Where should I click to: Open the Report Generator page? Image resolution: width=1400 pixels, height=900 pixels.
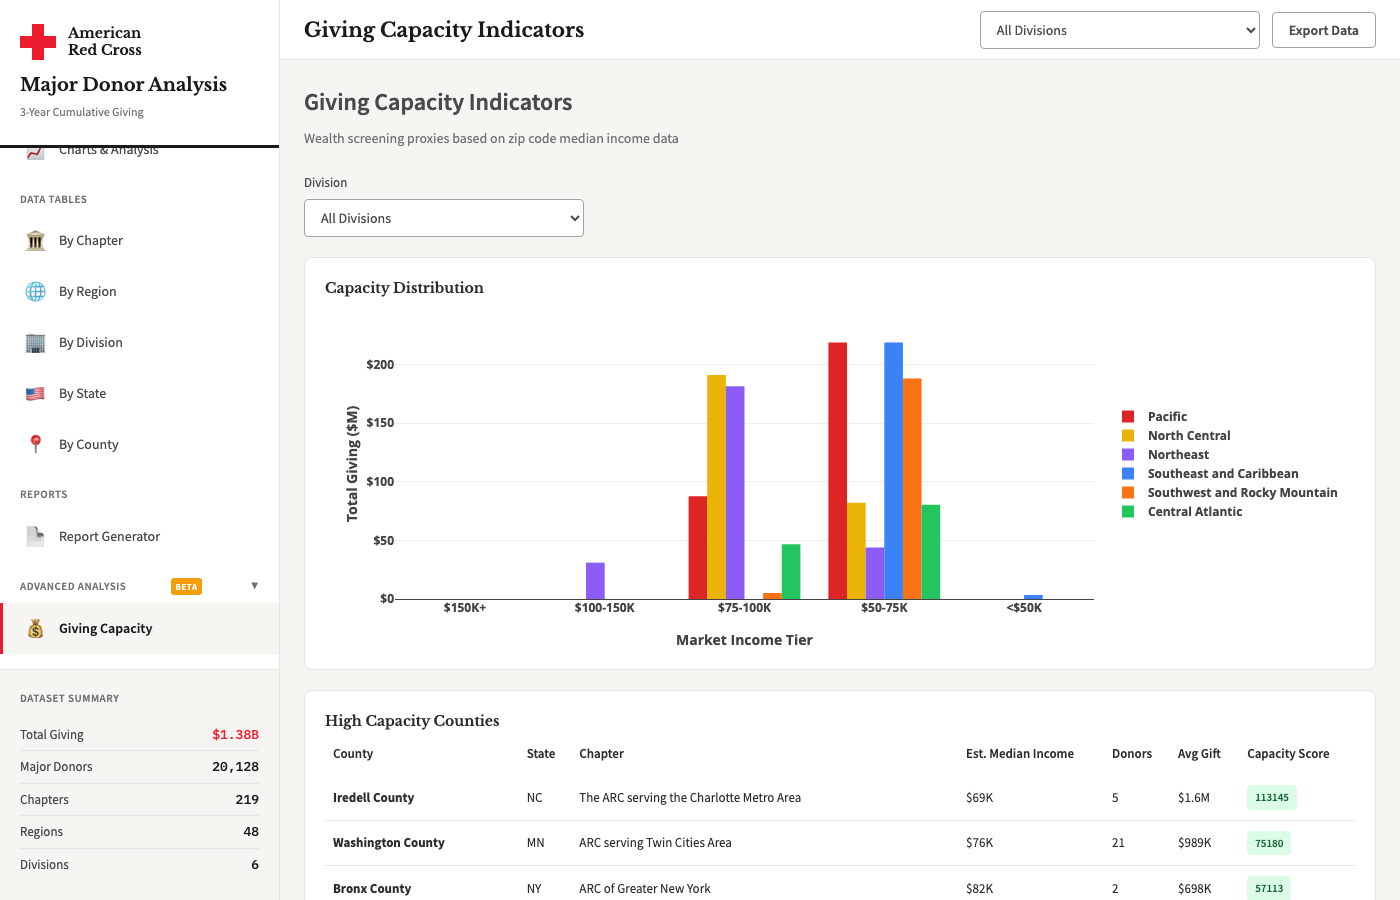[x=140, y=537]
